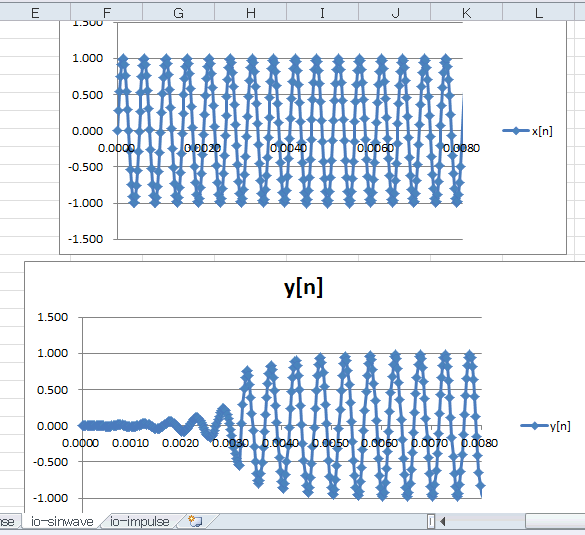Select the io-sinwave sheet tab
The image size is (585, 535).
(62, 521)
